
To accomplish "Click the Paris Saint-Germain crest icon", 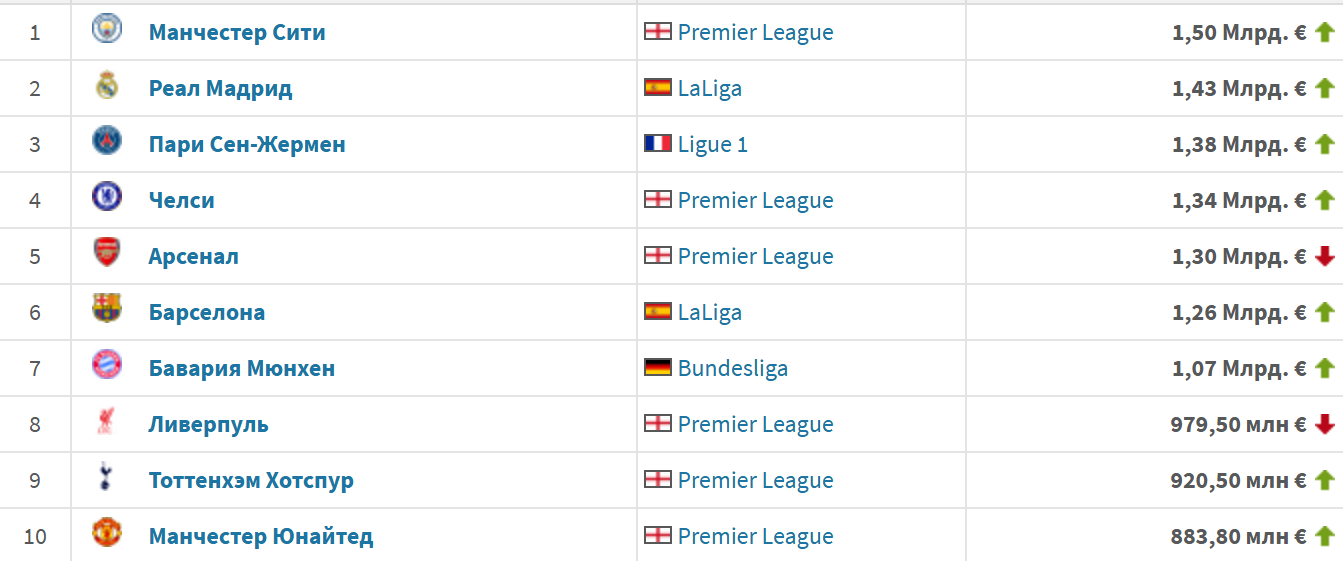I will 107,142.
